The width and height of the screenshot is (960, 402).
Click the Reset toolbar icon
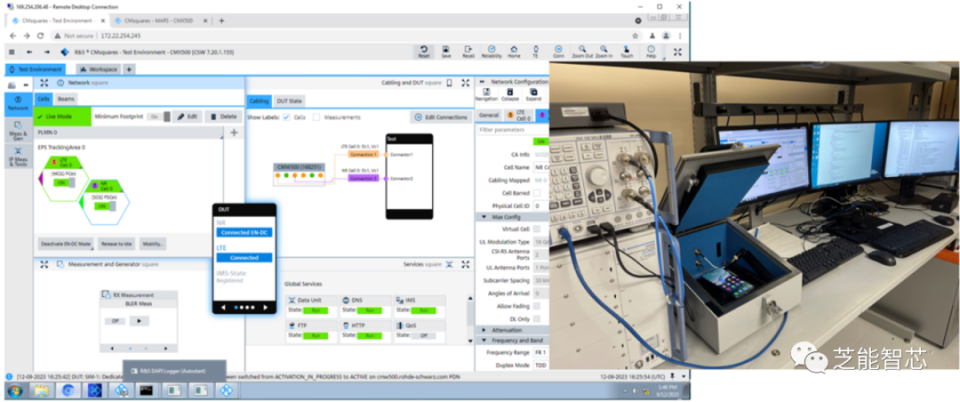(x=424, y=52)
